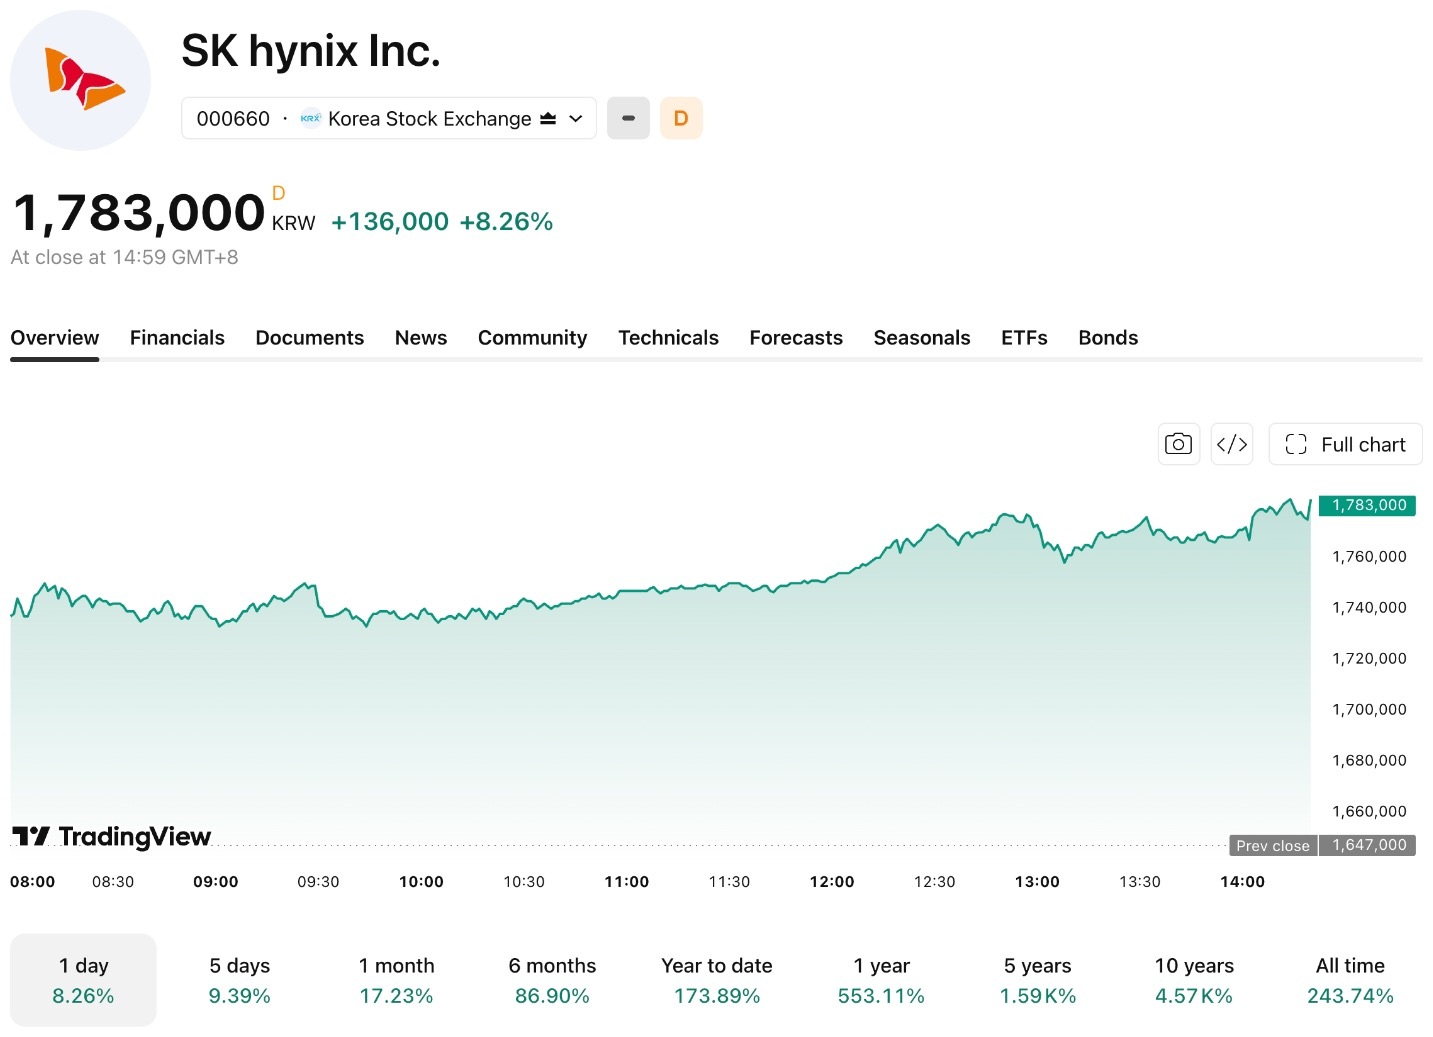Open the Forecasts tab
Screen dimensions: 1433x1037
pyautogui.click(x=796, y=338)
